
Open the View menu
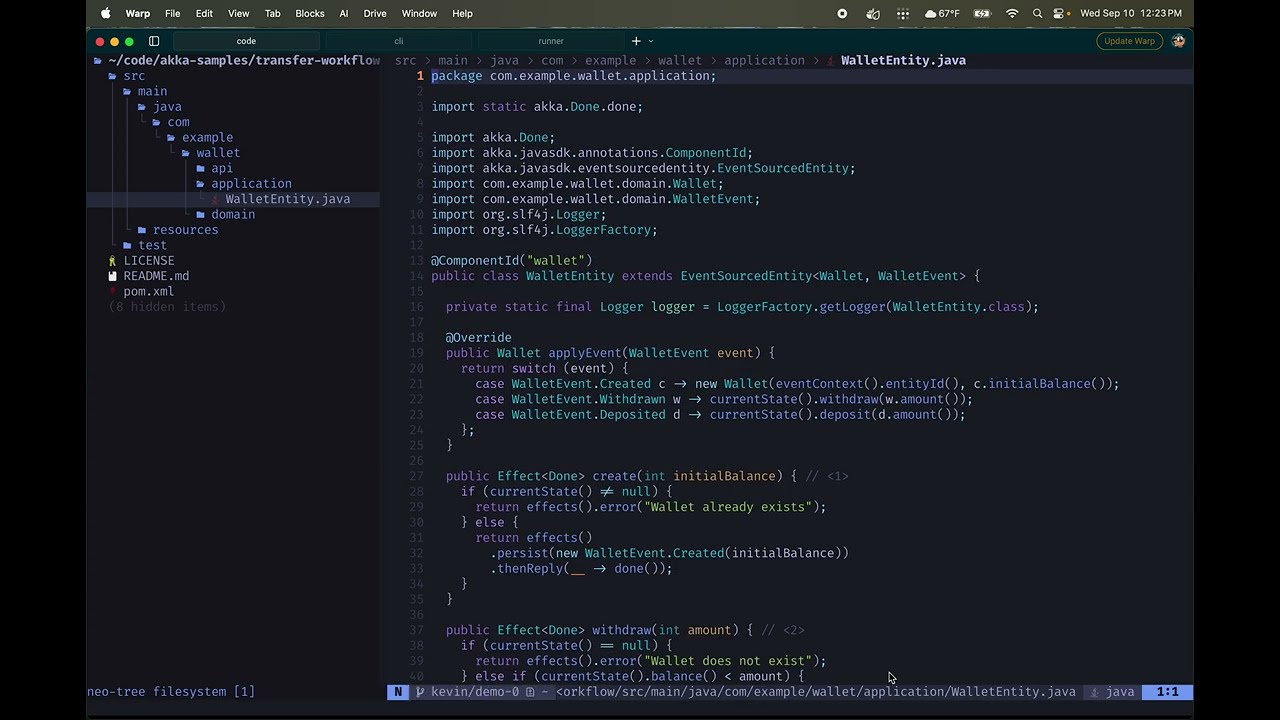(238, 13)
